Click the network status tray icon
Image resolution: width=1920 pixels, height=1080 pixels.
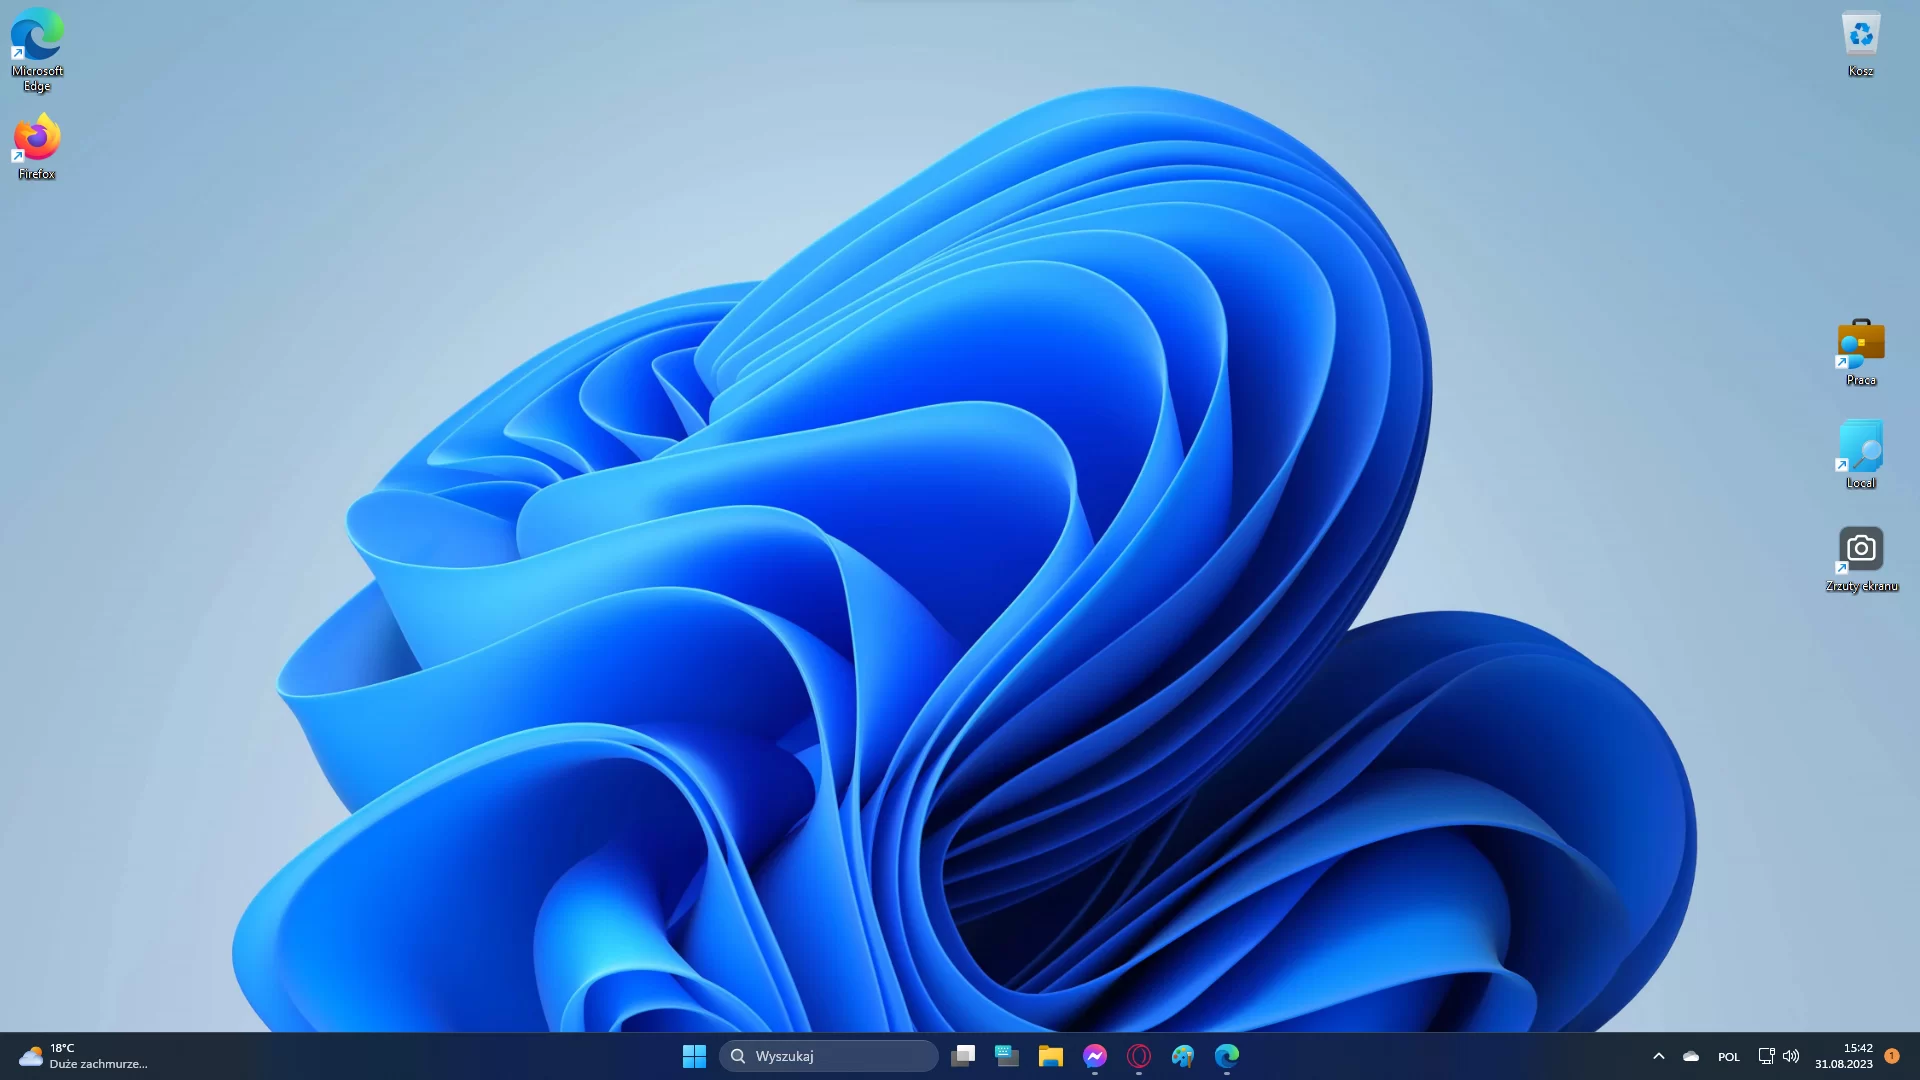[x=1766, y=1056]
